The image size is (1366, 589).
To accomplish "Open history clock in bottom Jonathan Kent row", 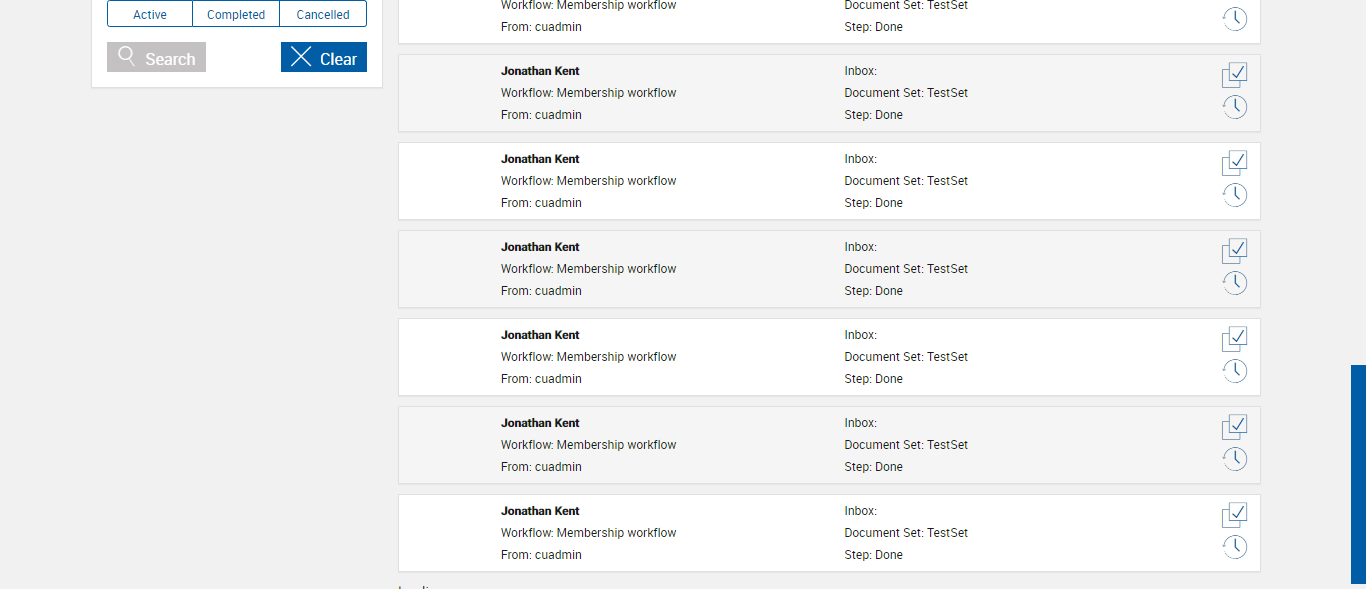I will point(1235,547).
